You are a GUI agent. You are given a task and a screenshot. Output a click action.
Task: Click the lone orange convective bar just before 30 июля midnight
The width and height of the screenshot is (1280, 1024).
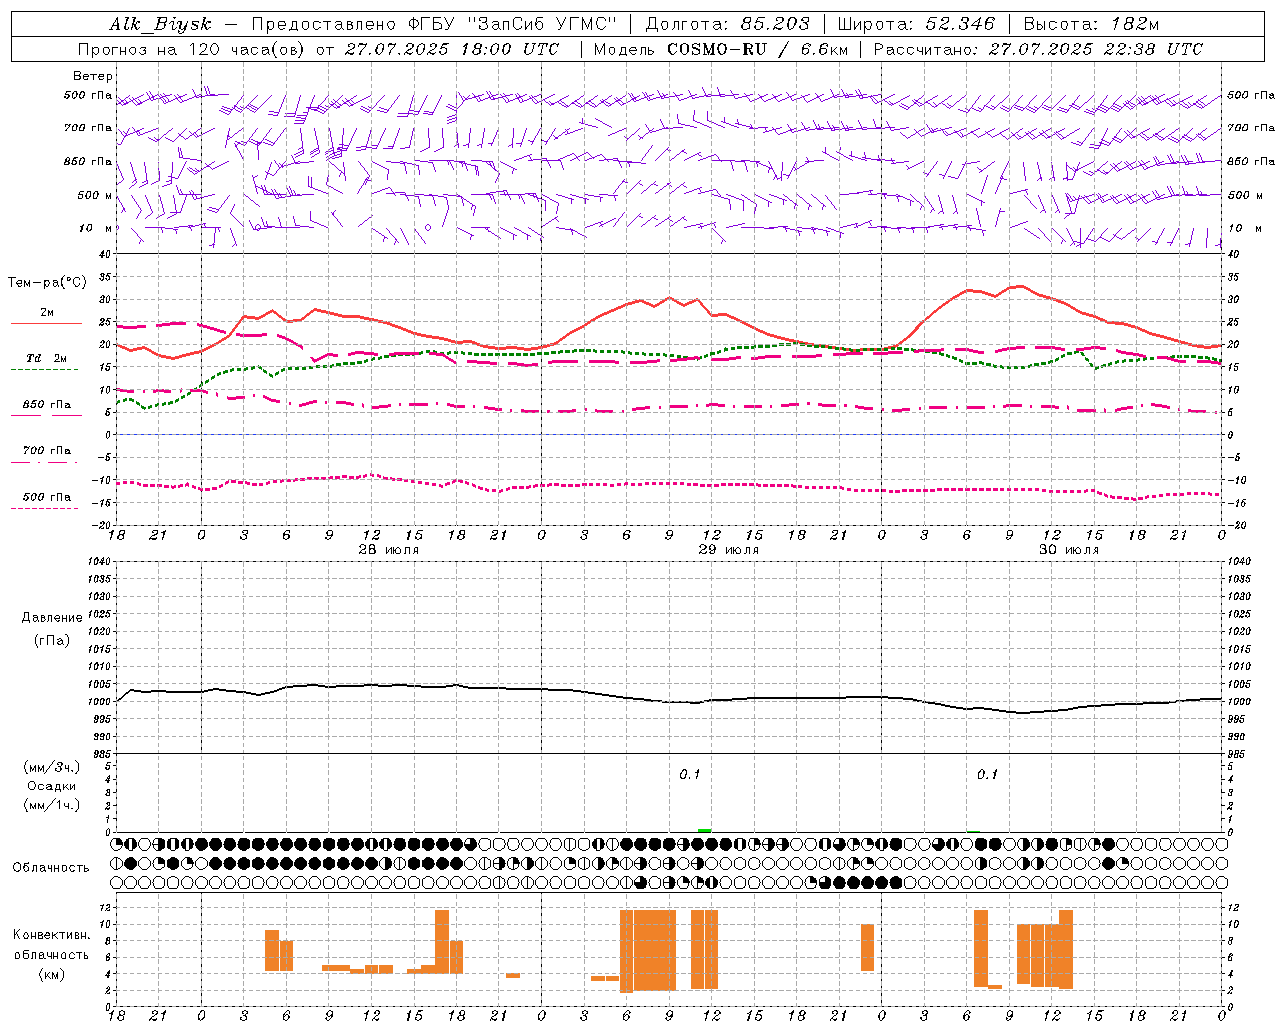pos(867,947)
